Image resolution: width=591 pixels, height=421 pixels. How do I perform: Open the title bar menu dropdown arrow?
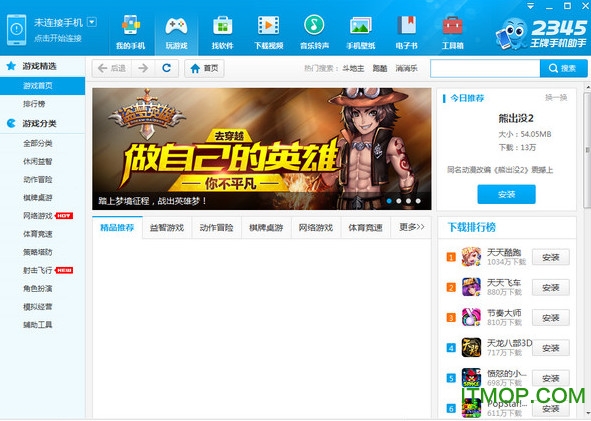tap(531, 6)
